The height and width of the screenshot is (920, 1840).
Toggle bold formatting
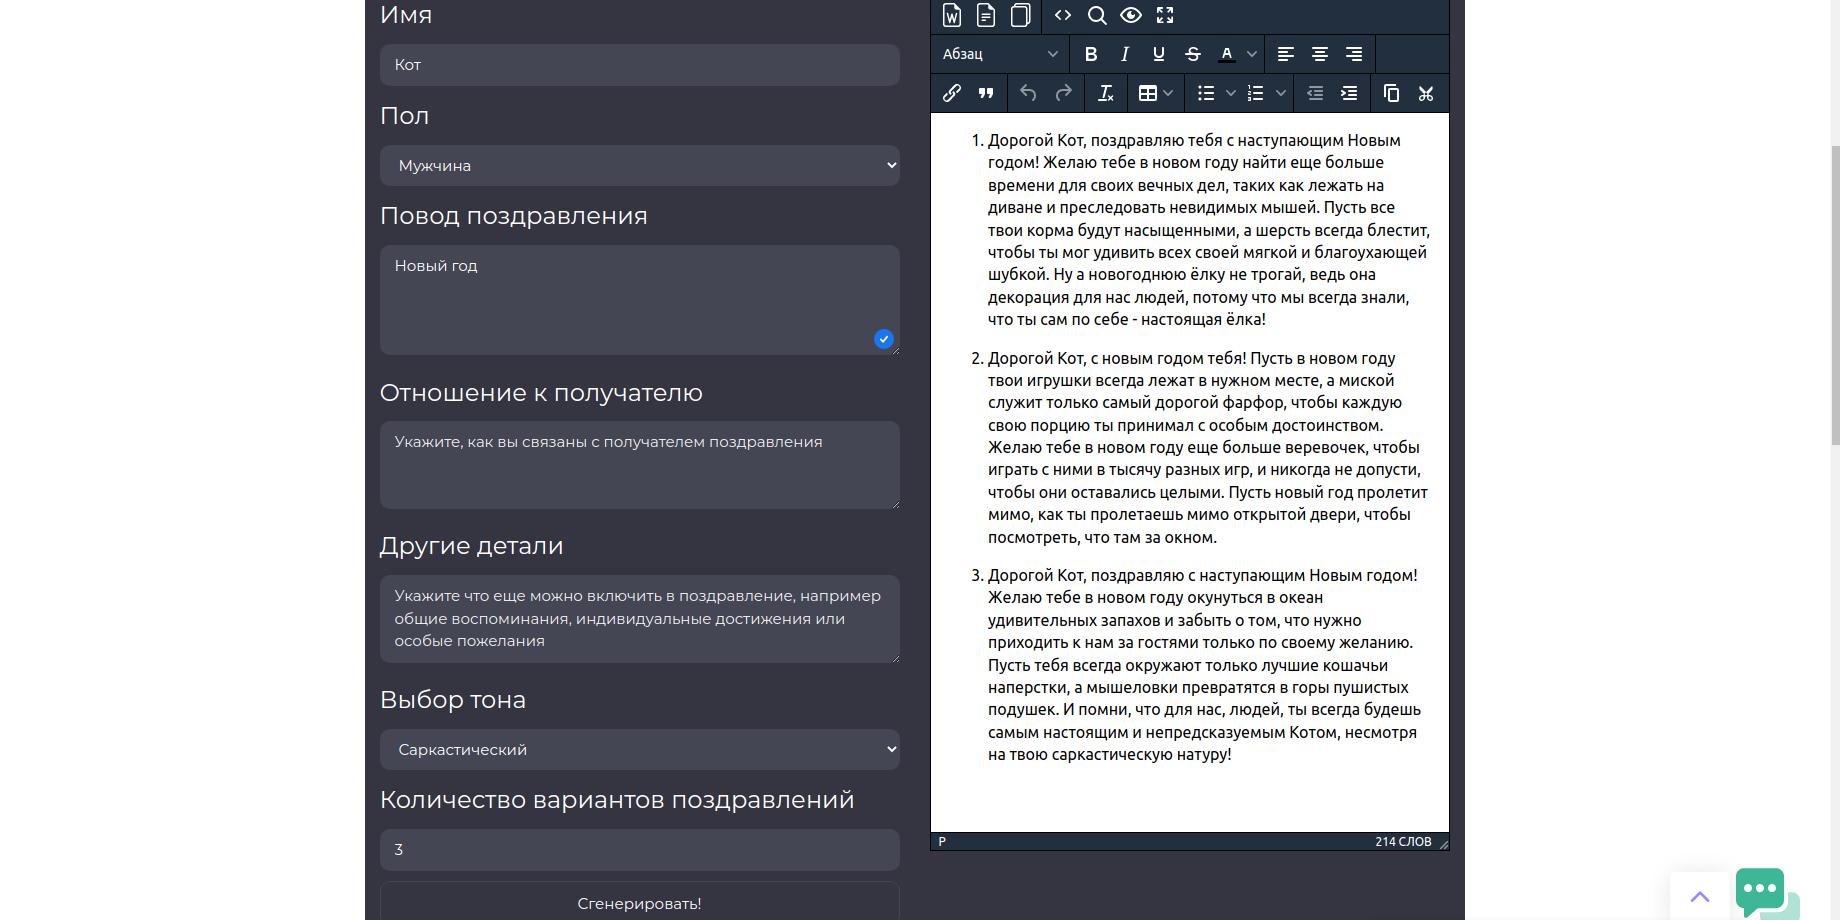coord(1091,54)
